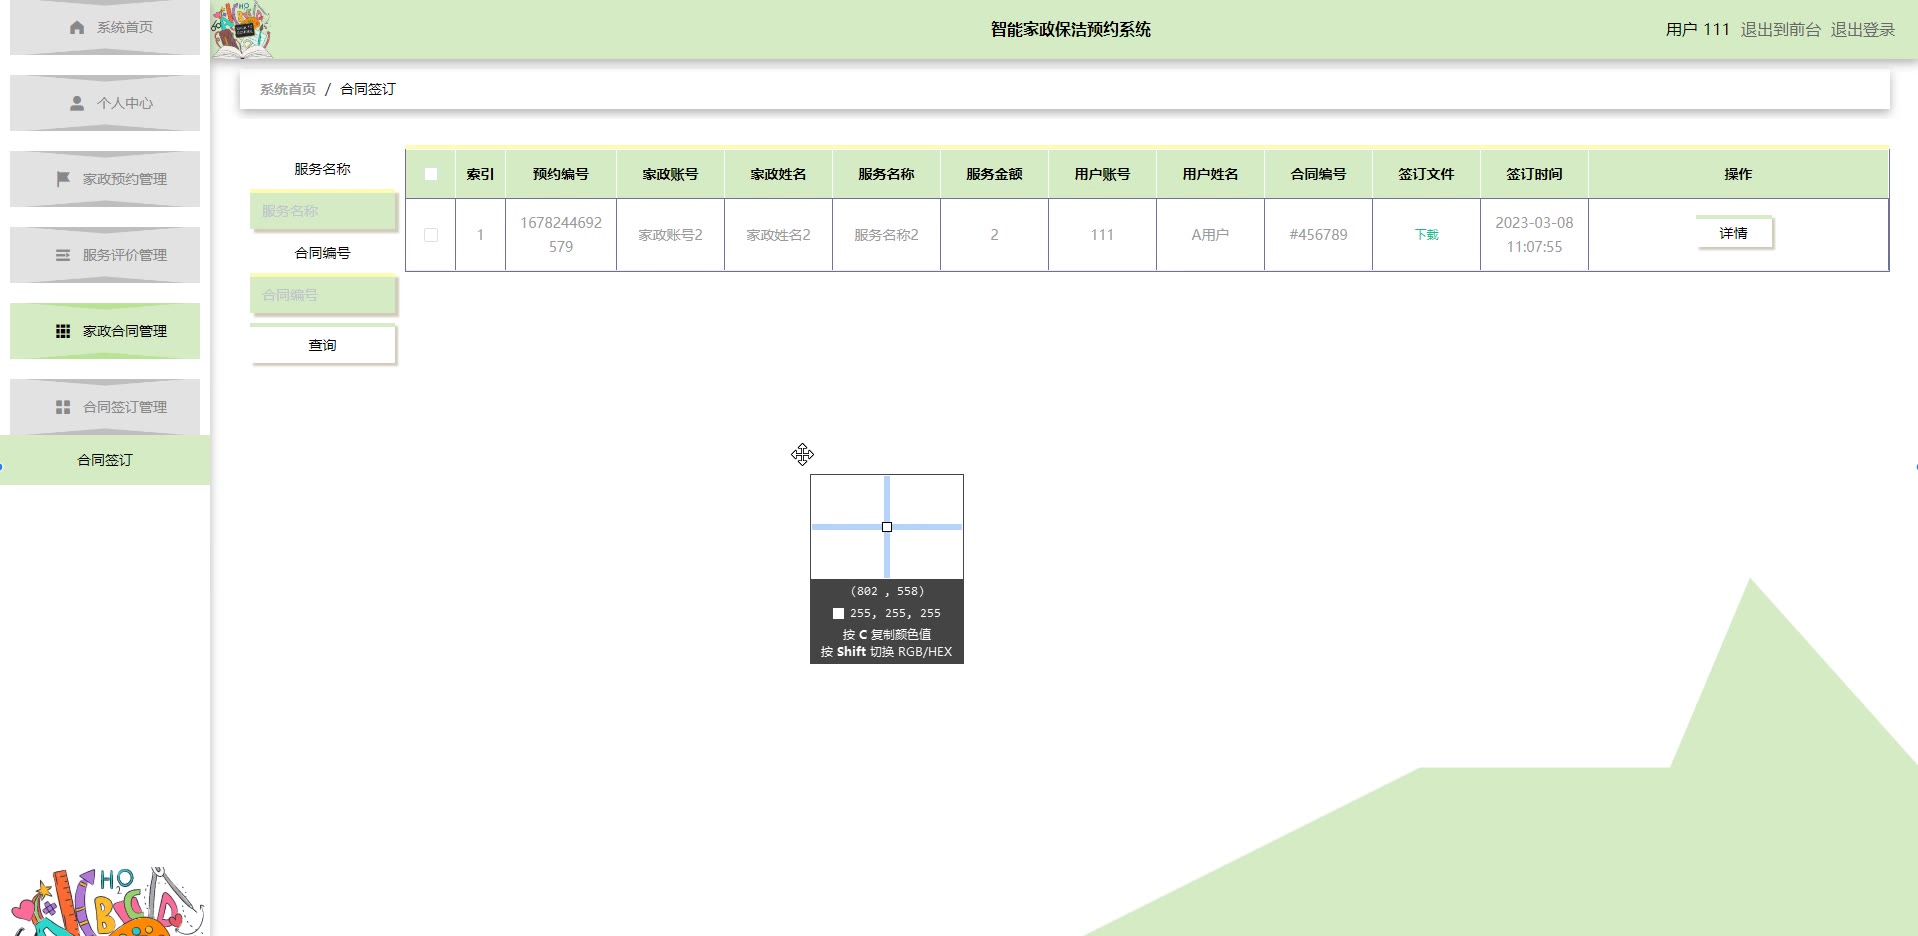Click the 服务名称 search input field
This screenshot has height=936, width=1918.
[323, 211]
